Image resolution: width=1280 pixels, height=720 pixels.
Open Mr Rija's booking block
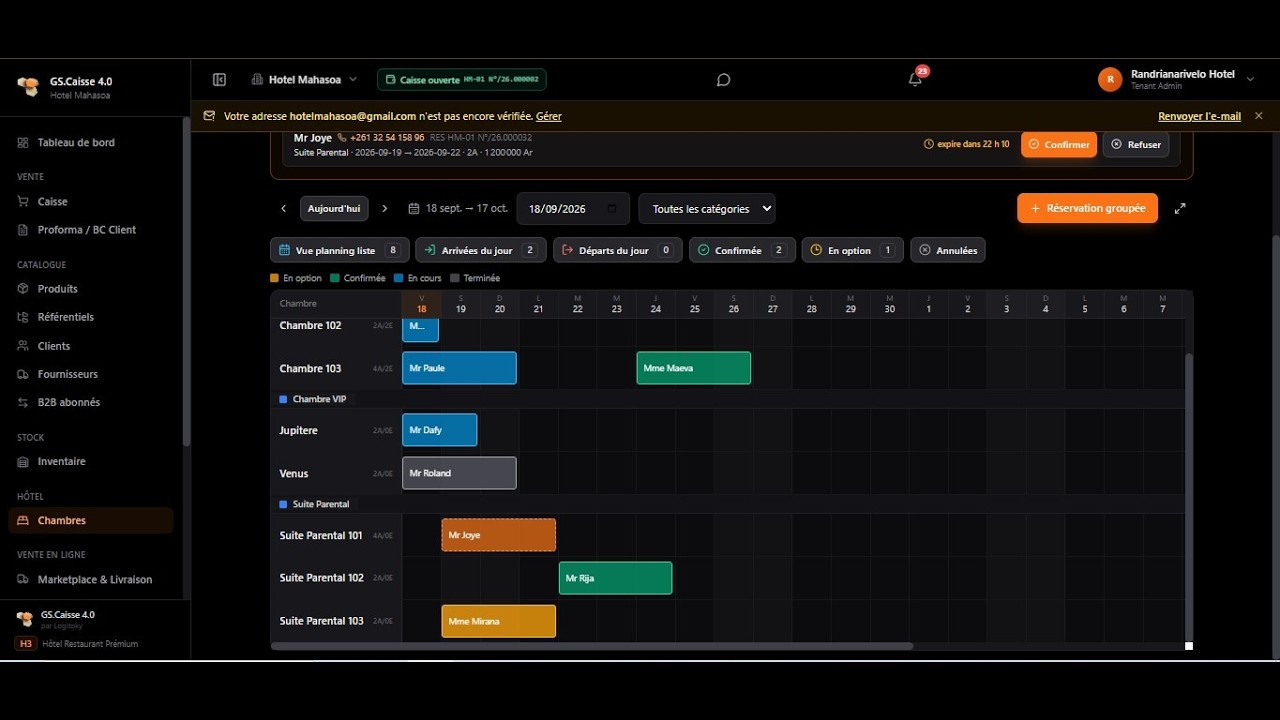coord(615,578)
